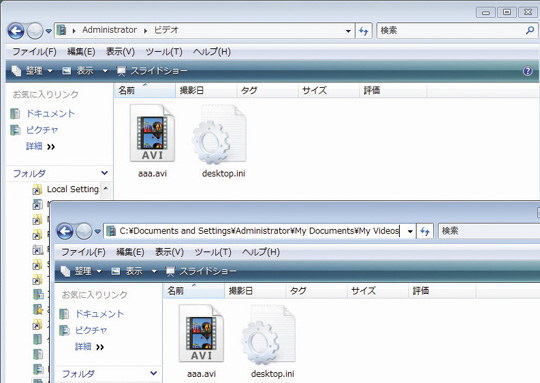
Task: Open views dropdown arrow in rear window toolbar
Action: [x=105, y=71]
